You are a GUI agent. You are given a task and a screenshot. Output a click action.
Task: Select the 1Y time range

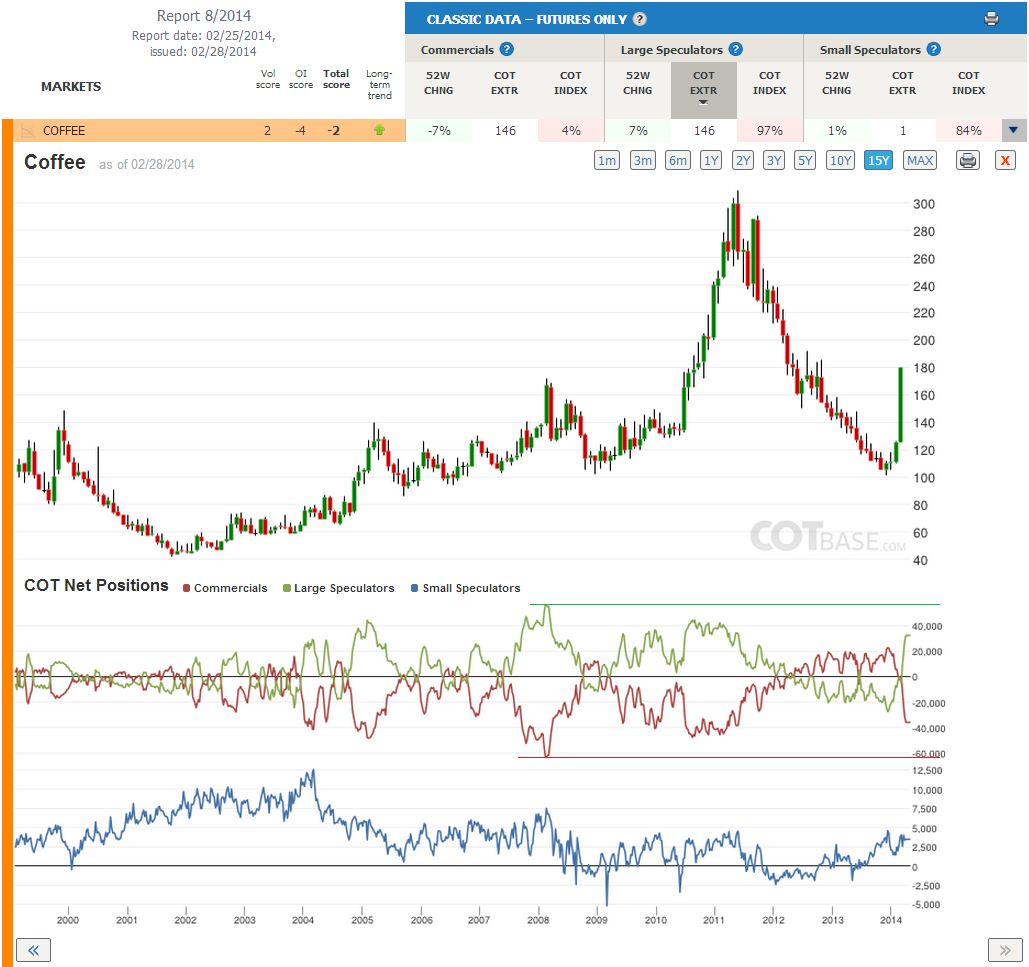(x=711, y=160)
